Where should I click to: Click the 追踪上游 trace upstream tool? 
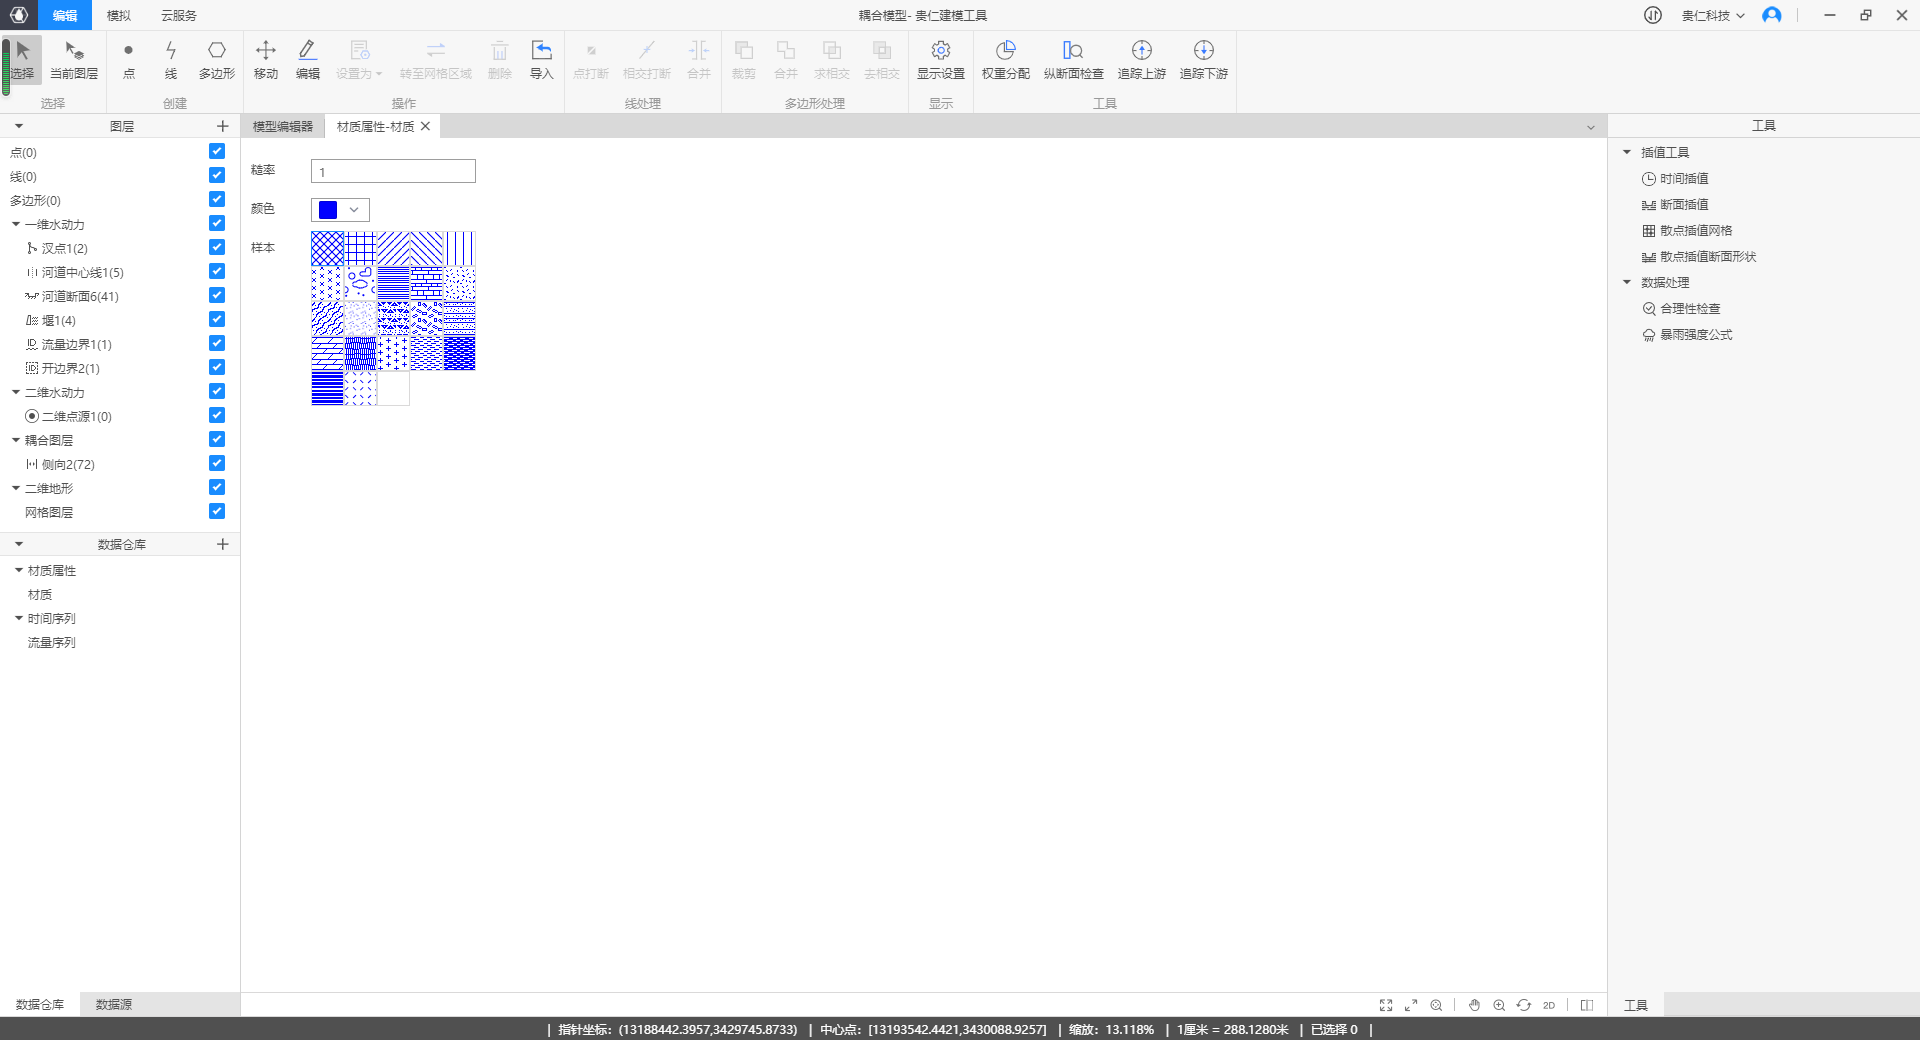tap(1142, 60)
